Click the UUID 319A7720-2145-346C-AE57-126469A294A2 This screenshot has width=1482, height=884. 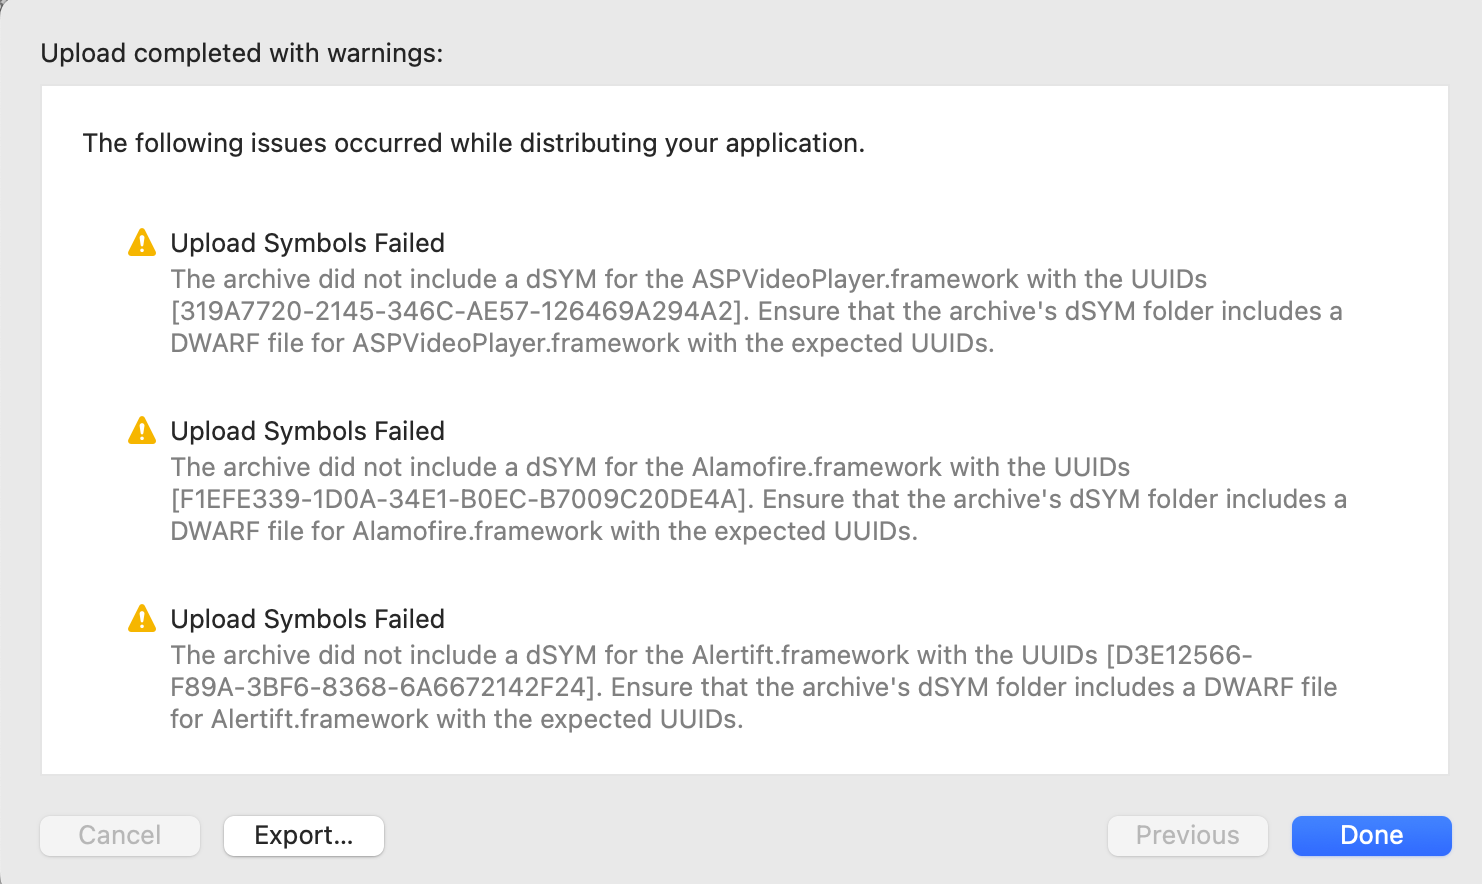(x=460, y=311)
